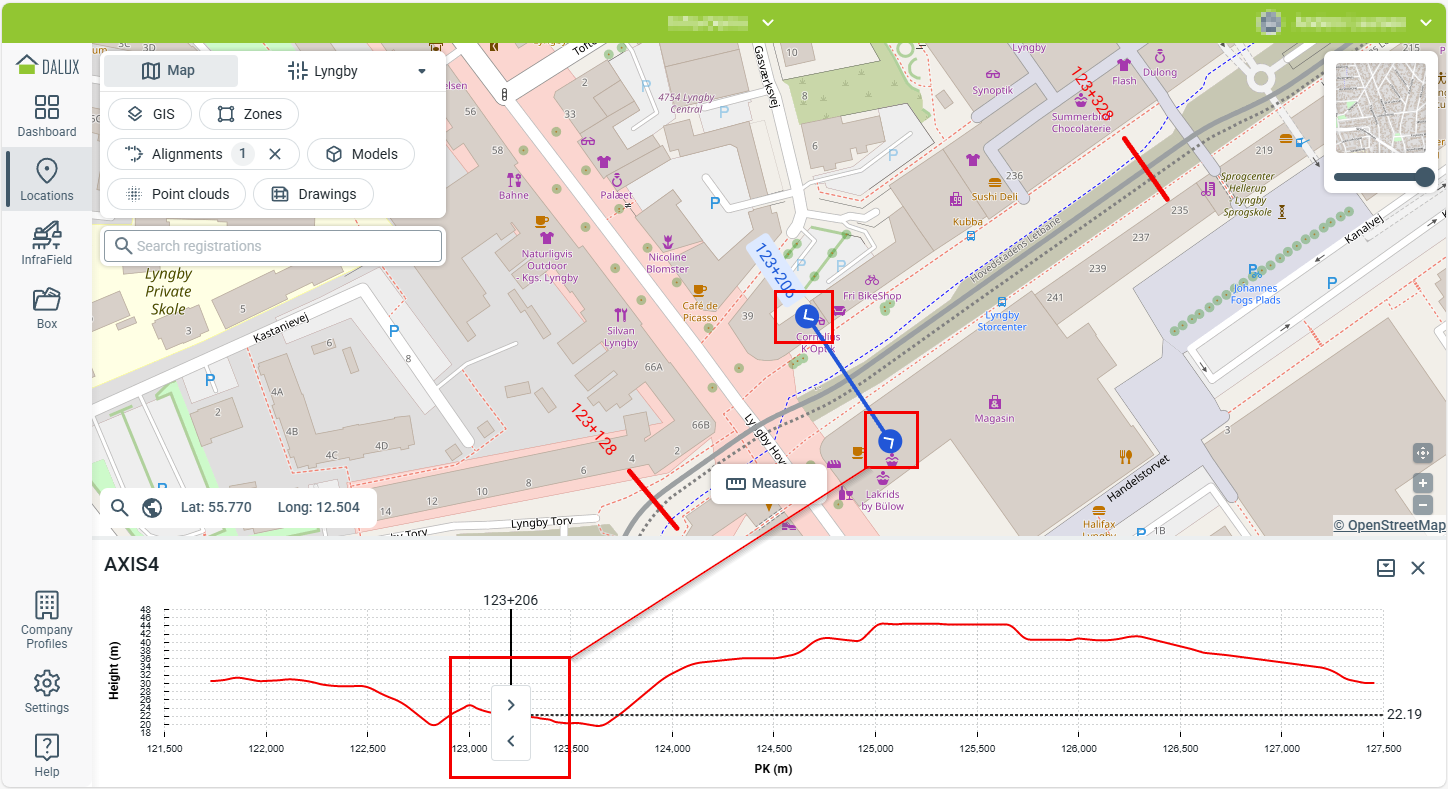This screenshot has width=1448, height=789.
Task: Open InfraField in the sidebar
Action: point(47,243)
